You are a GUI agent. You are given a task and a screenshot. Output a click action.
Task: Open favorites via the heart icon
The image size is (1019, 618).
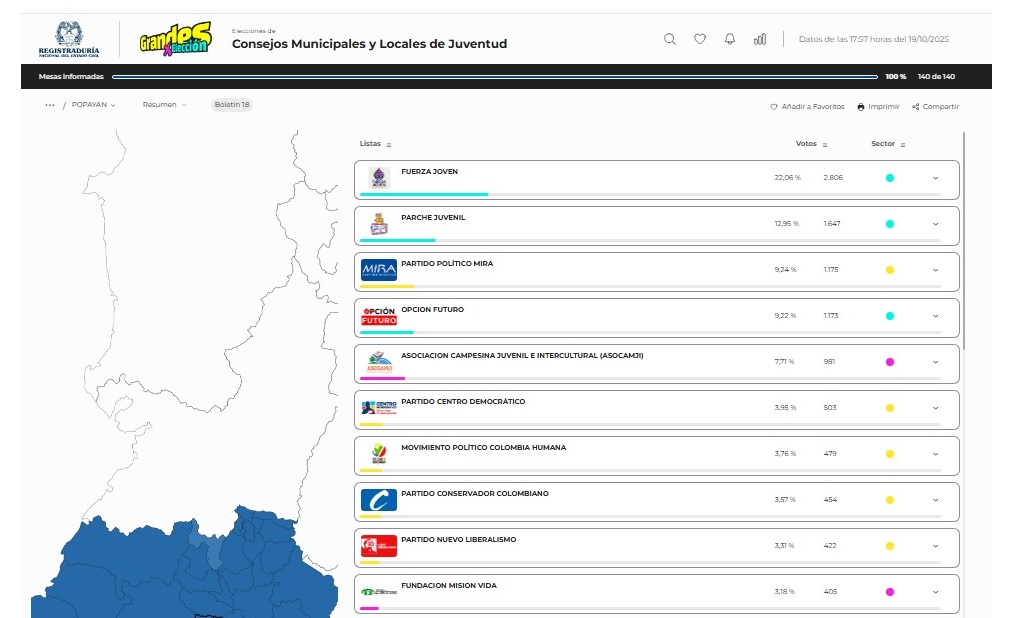(700, 39)
